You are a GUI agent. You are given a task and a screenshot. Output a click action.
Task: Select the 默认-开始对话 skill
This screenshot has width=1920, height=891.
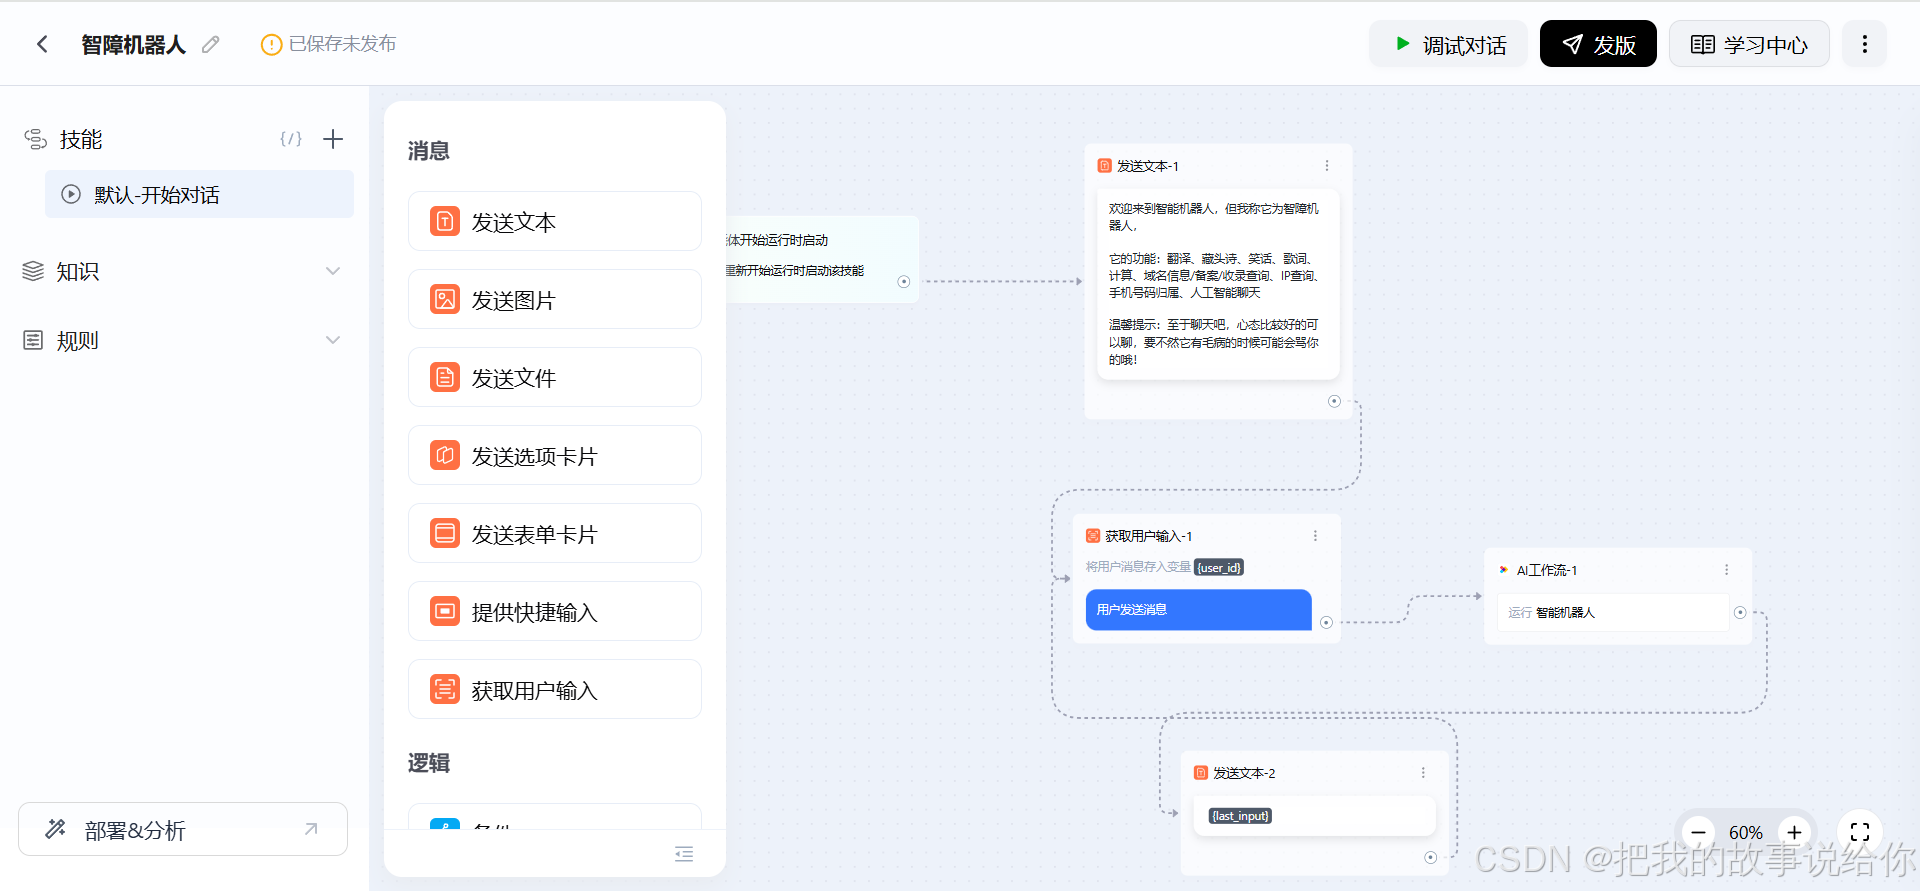(199, 194)
